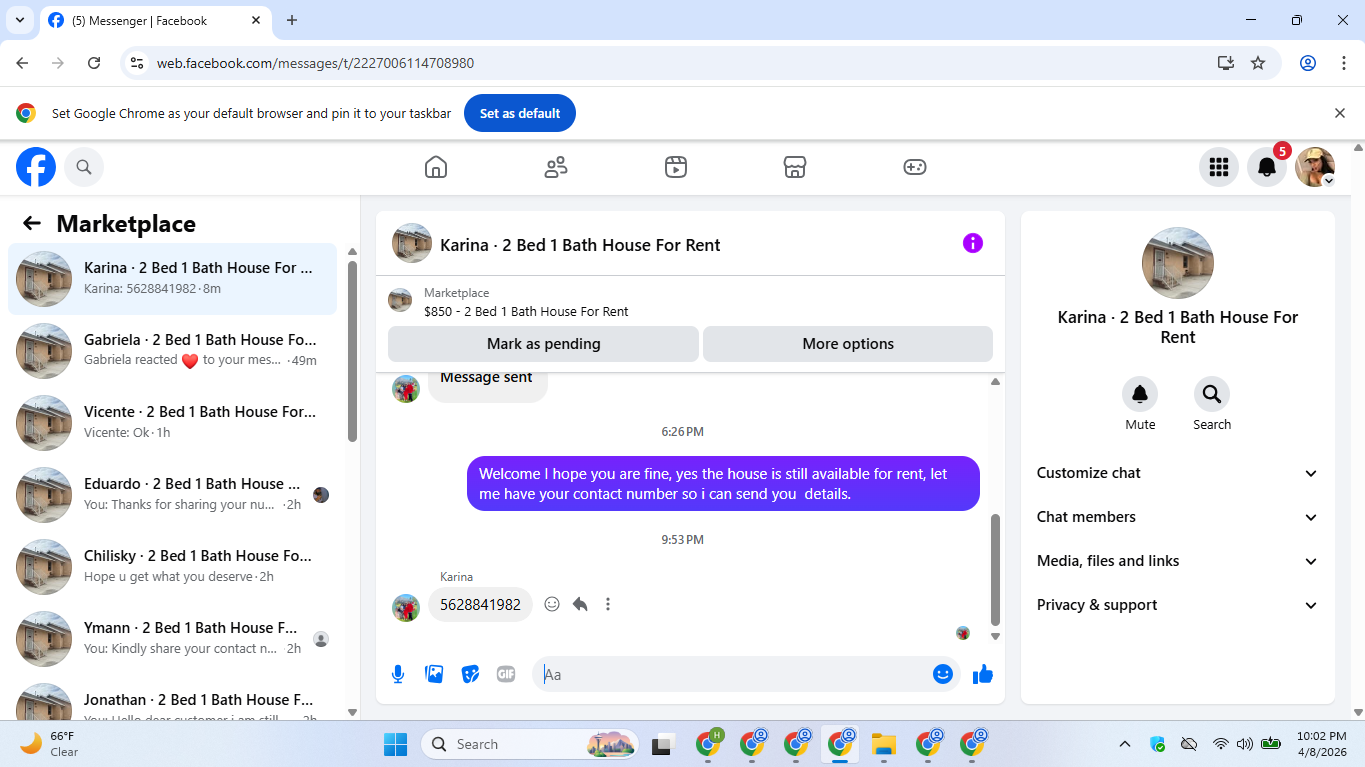Screen dimensions: 1365x767
Task: Expand Chat members section
Action: [1178, 517]
